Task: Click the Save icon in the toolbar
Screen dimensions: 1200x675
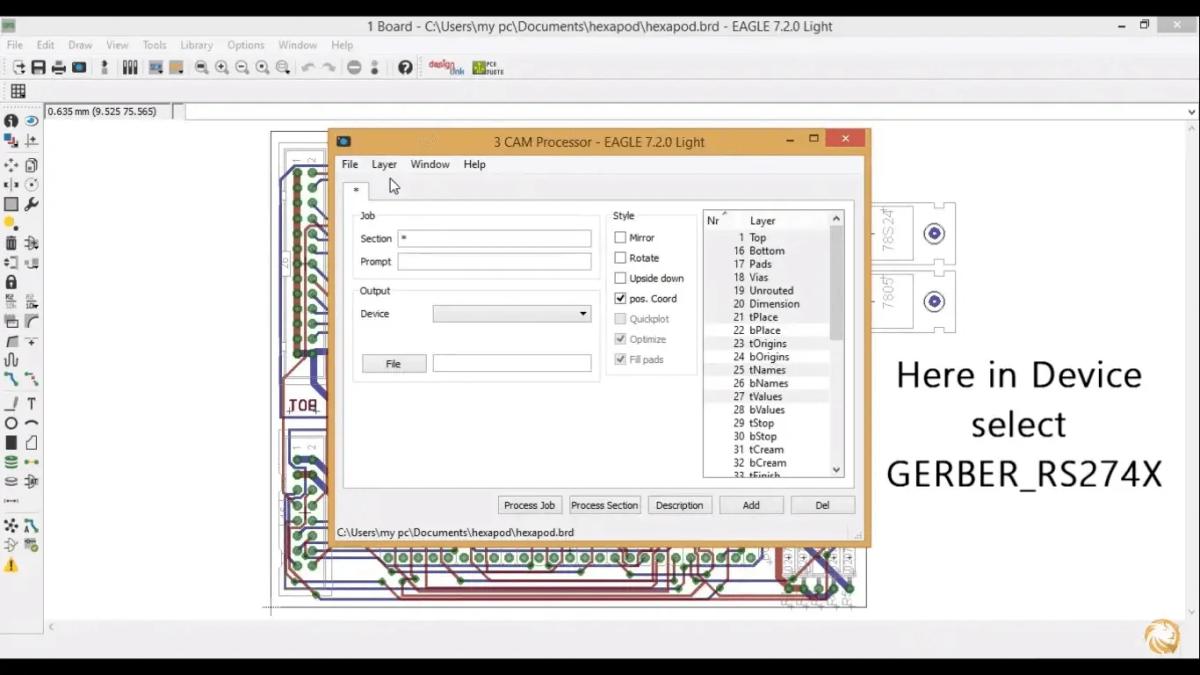Action: [39, 68]
